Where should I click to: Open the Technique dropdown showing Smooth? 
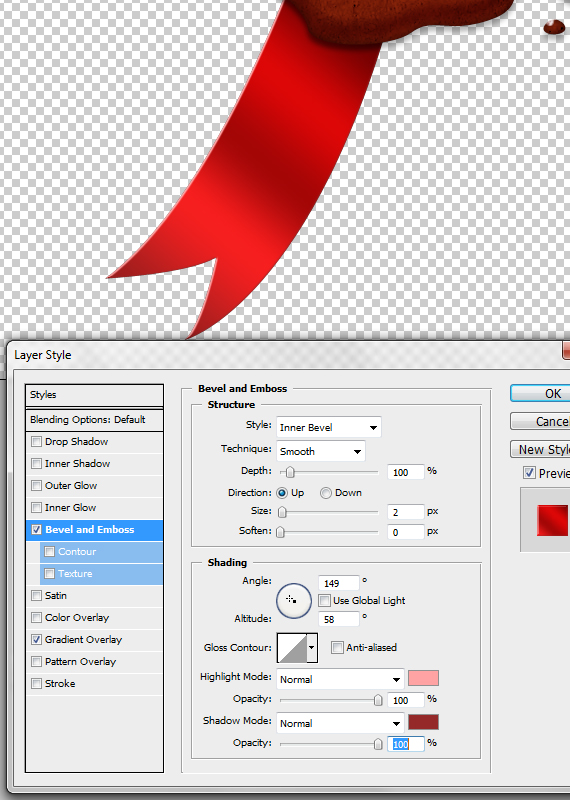pos(321,452)
